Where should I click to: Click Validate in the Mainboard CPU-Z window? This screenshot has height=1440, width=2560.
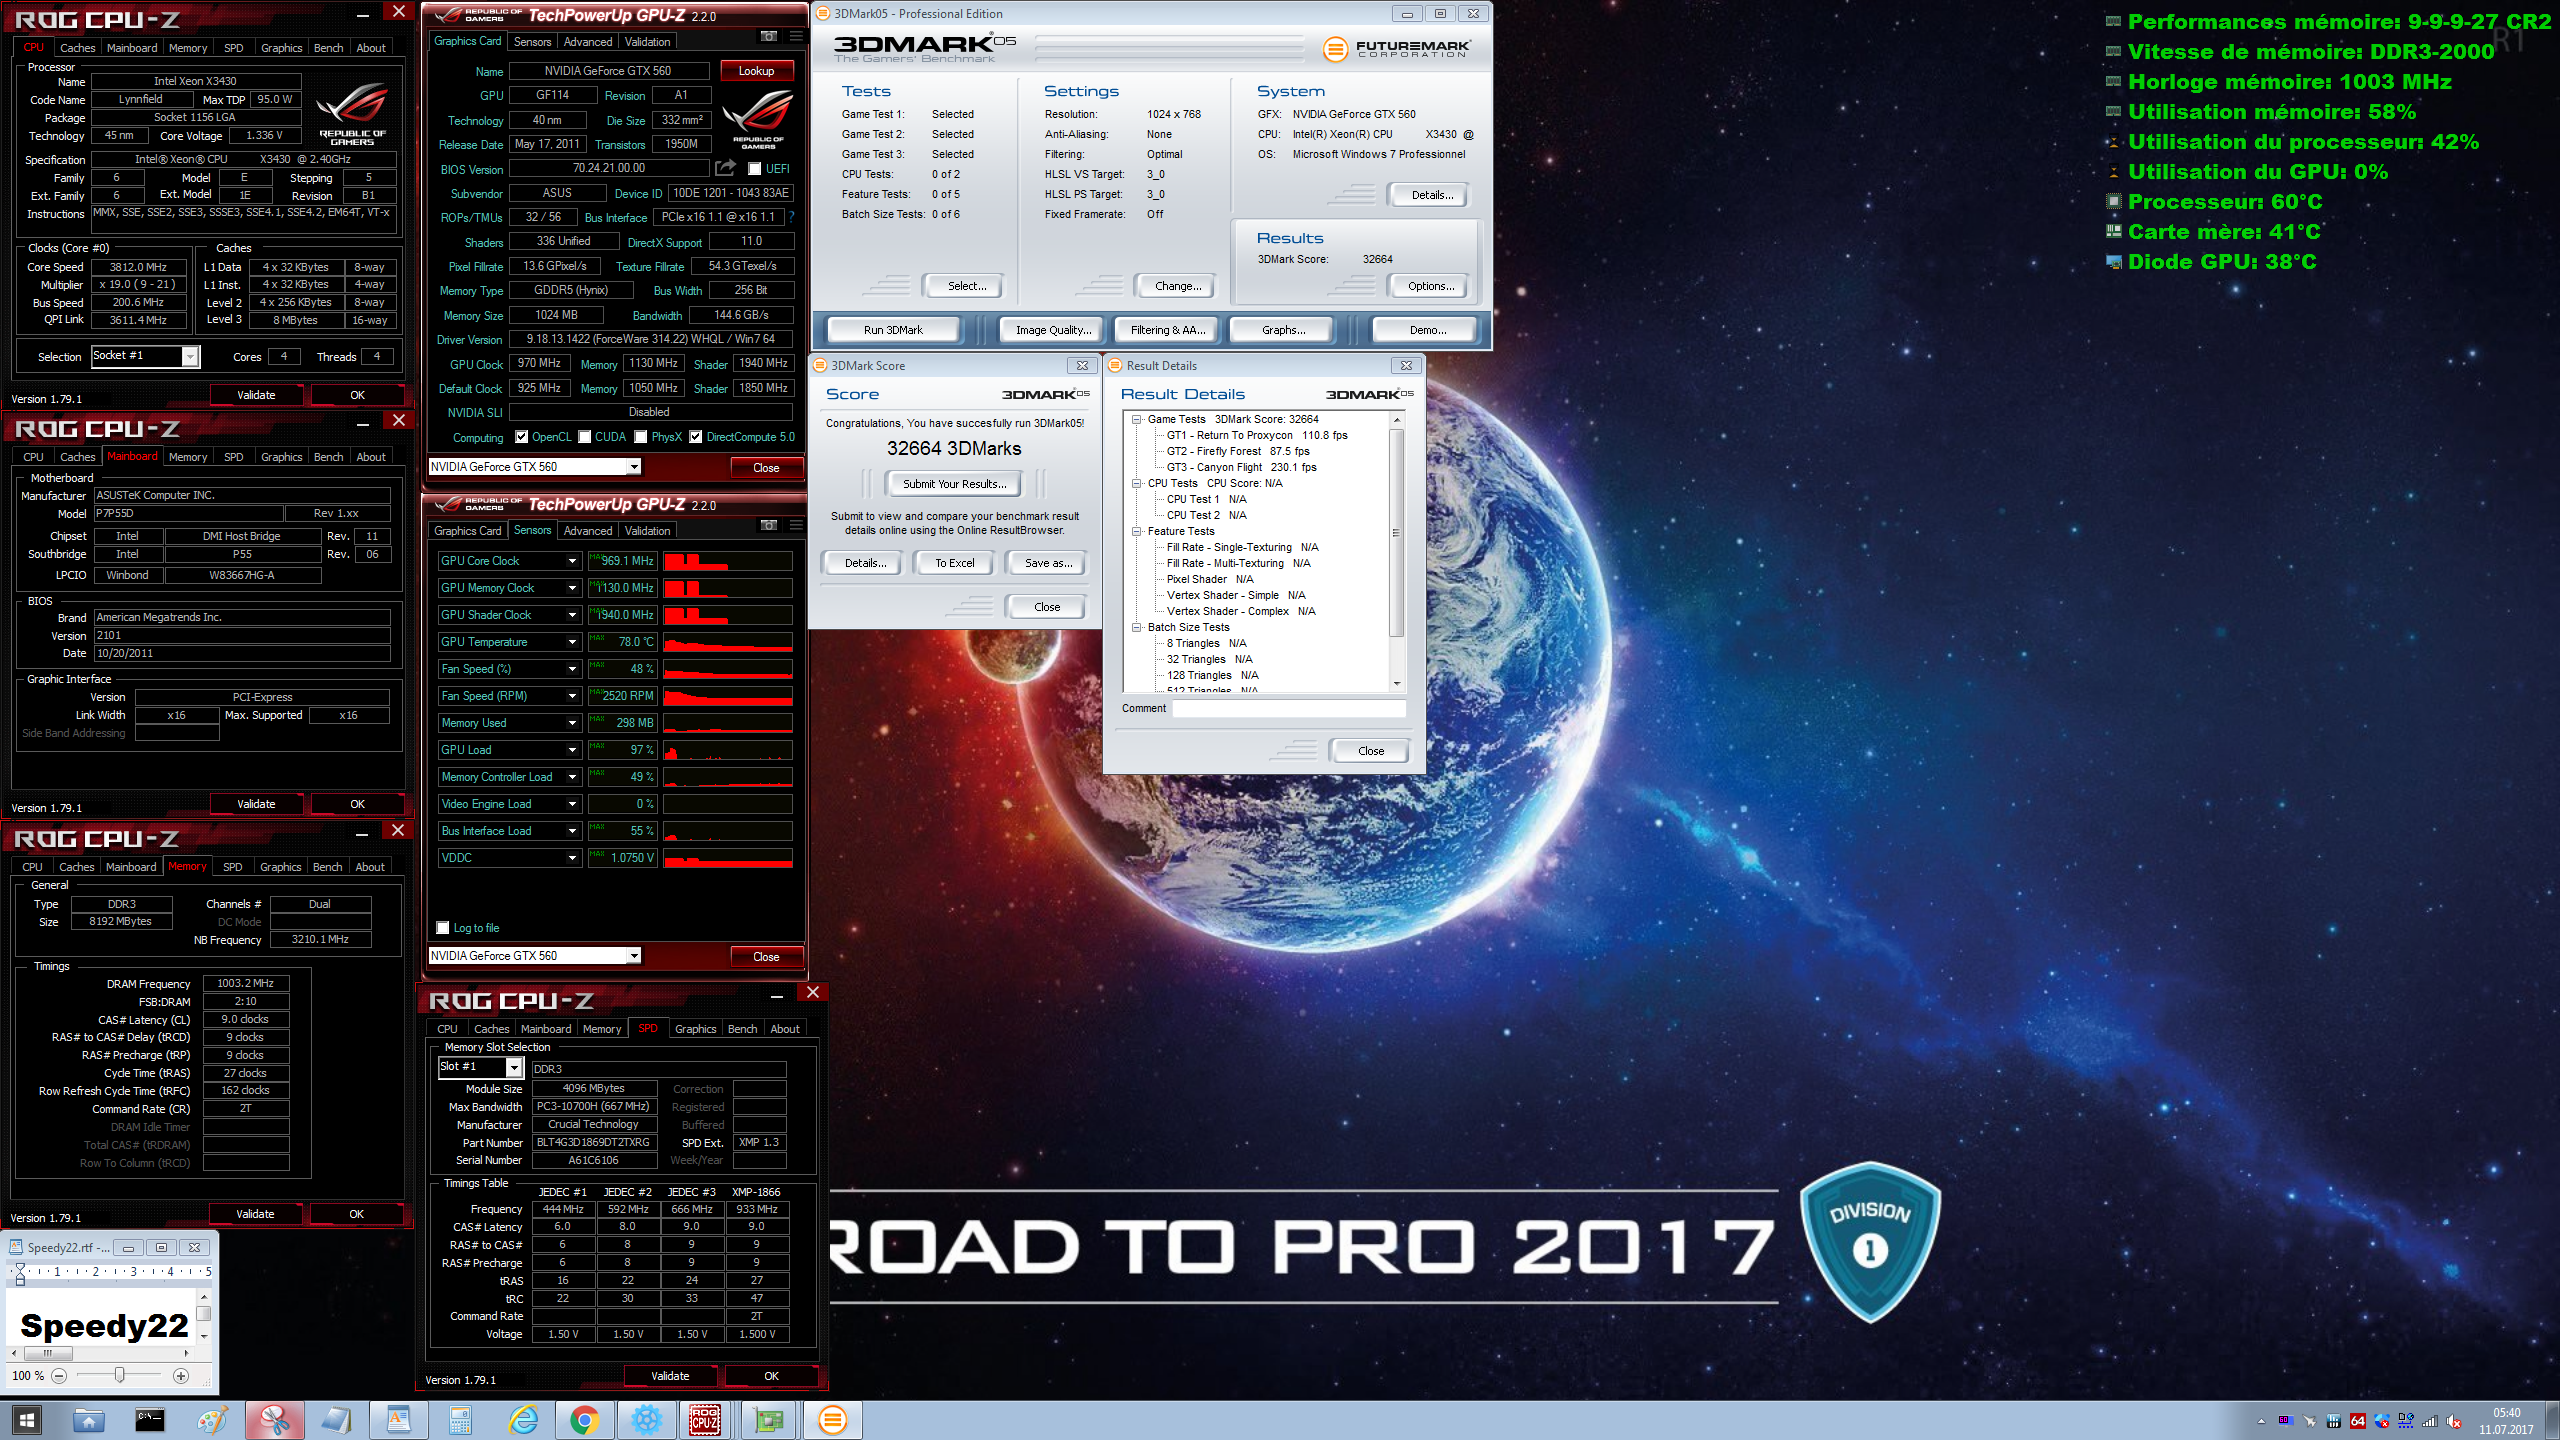click(256, 804)
